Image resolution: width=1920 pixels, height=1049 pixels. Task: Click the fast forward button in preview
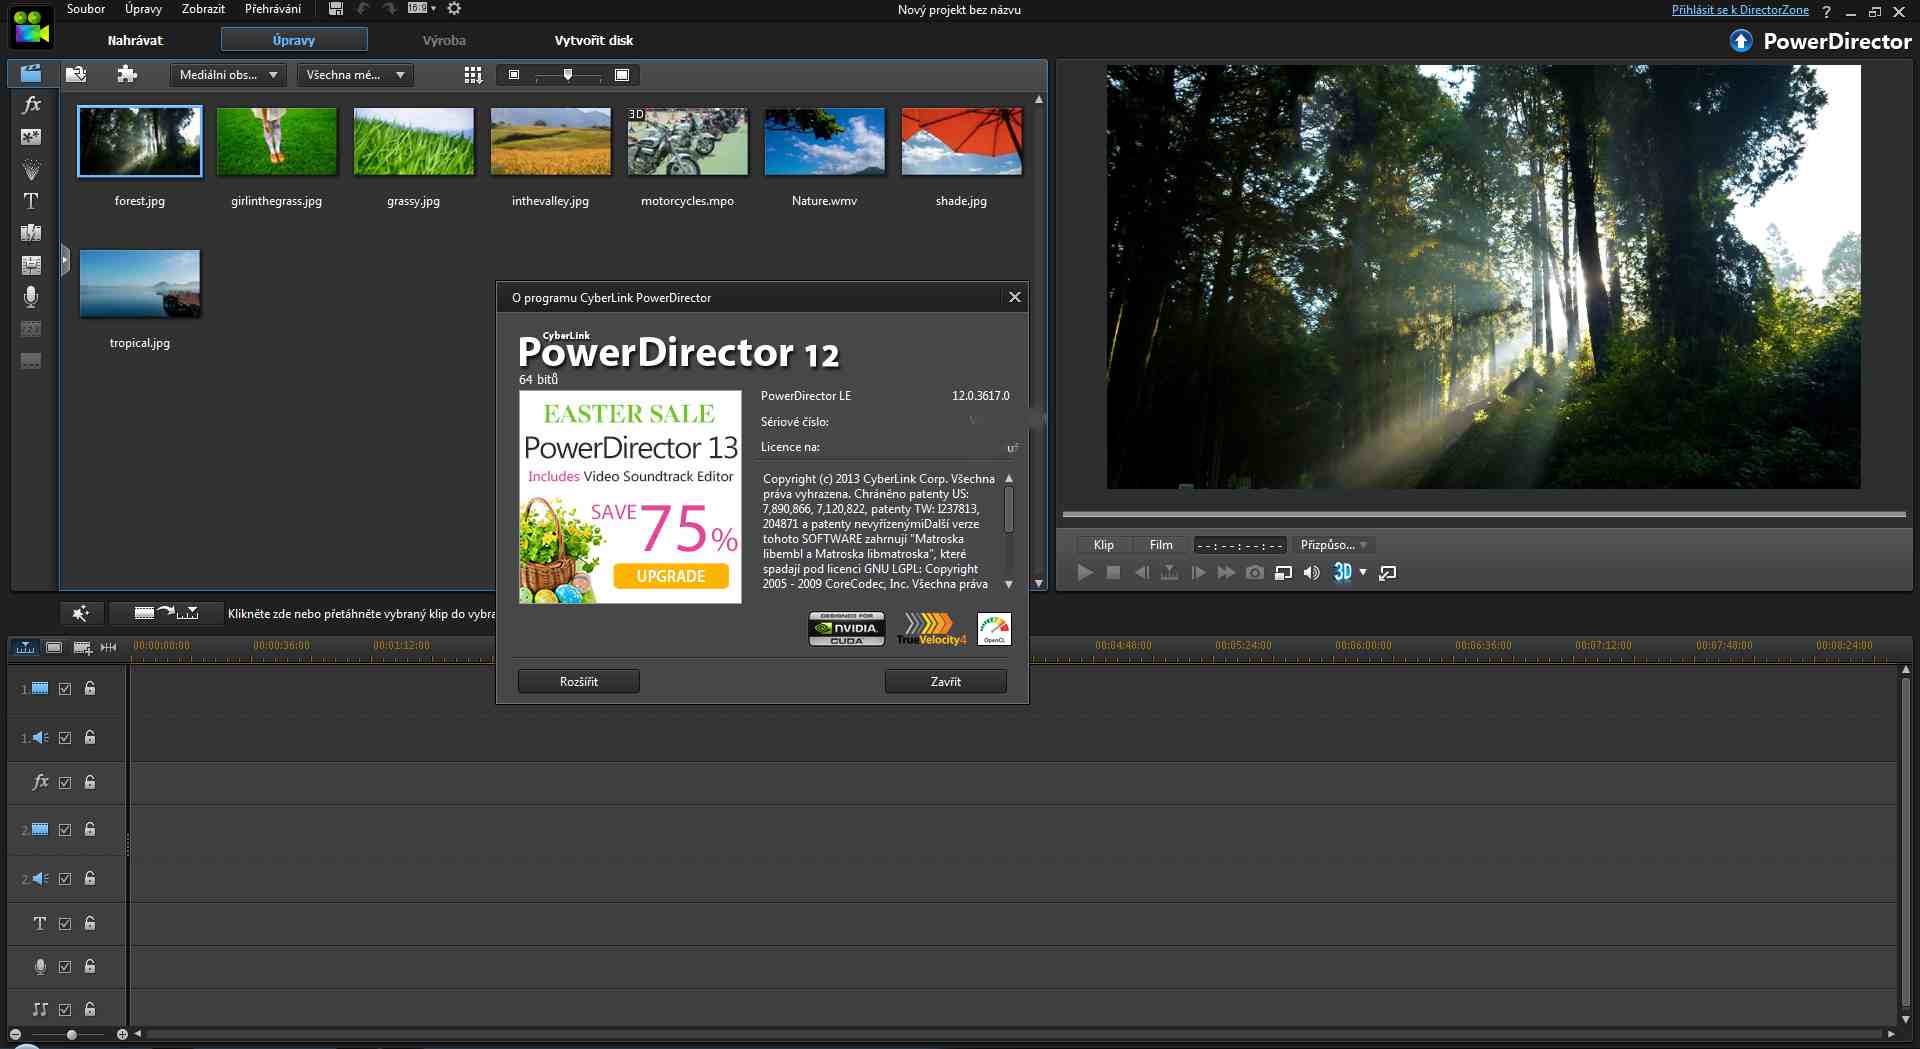1226,573
